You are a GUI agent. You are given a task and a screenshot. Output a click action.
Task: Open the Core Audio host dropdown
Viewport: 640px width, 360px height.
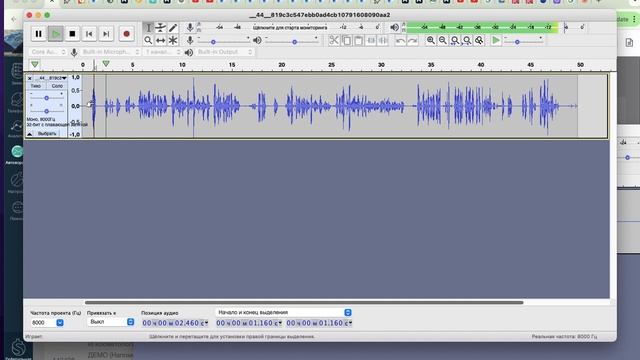(48, 52)
